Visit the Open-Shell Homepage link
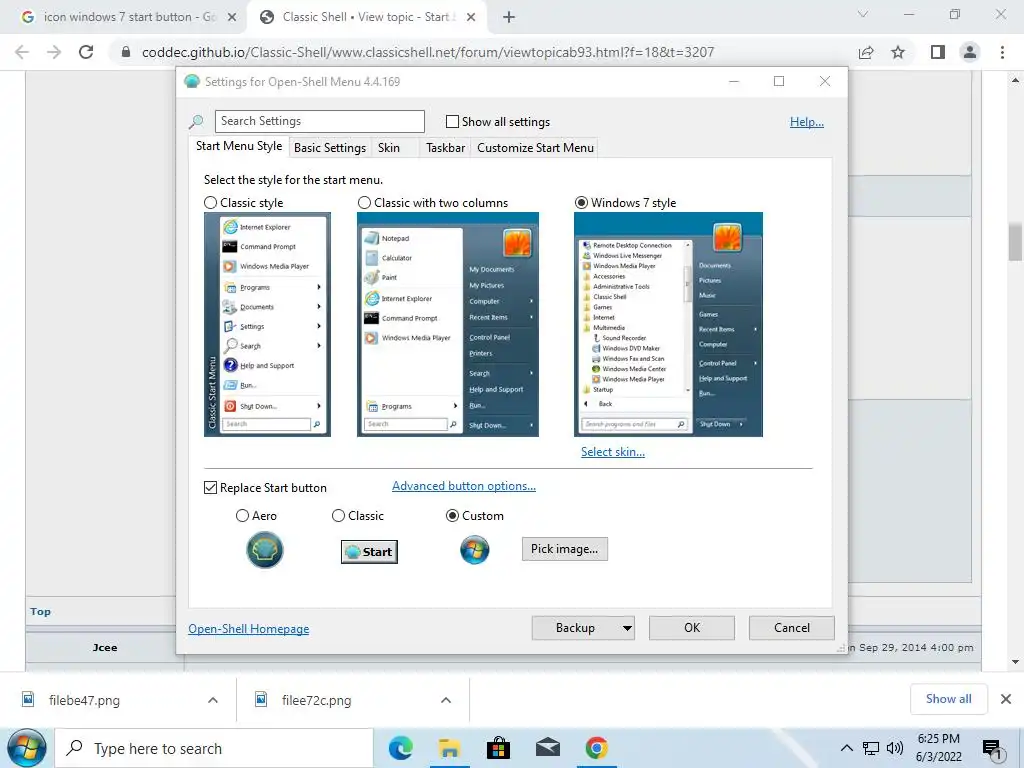Image resolution: width=1024 pixels, height=768 pixels. [249, 629]
